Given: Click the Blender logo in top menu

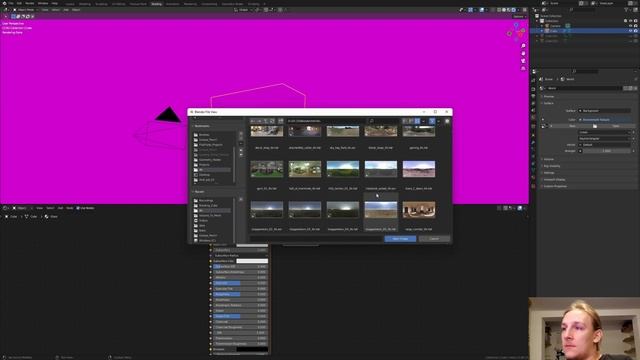Looking at the screenshot, I should pyautogui.click(x=4, y=3).
